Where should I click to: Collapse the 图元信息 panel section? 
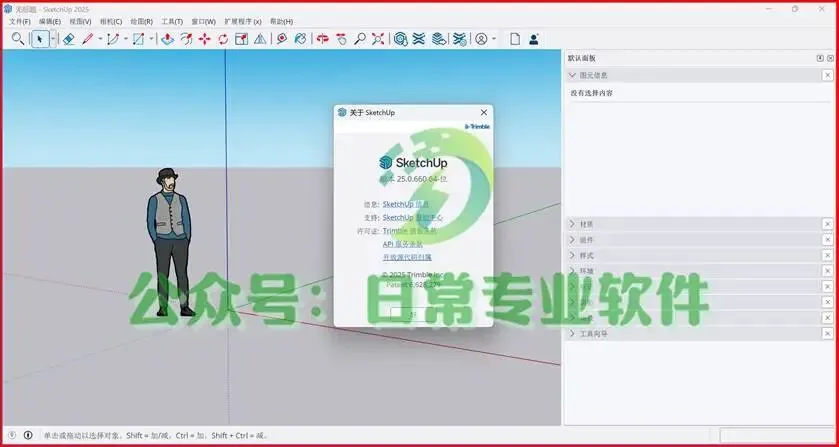tap(573, 75)
